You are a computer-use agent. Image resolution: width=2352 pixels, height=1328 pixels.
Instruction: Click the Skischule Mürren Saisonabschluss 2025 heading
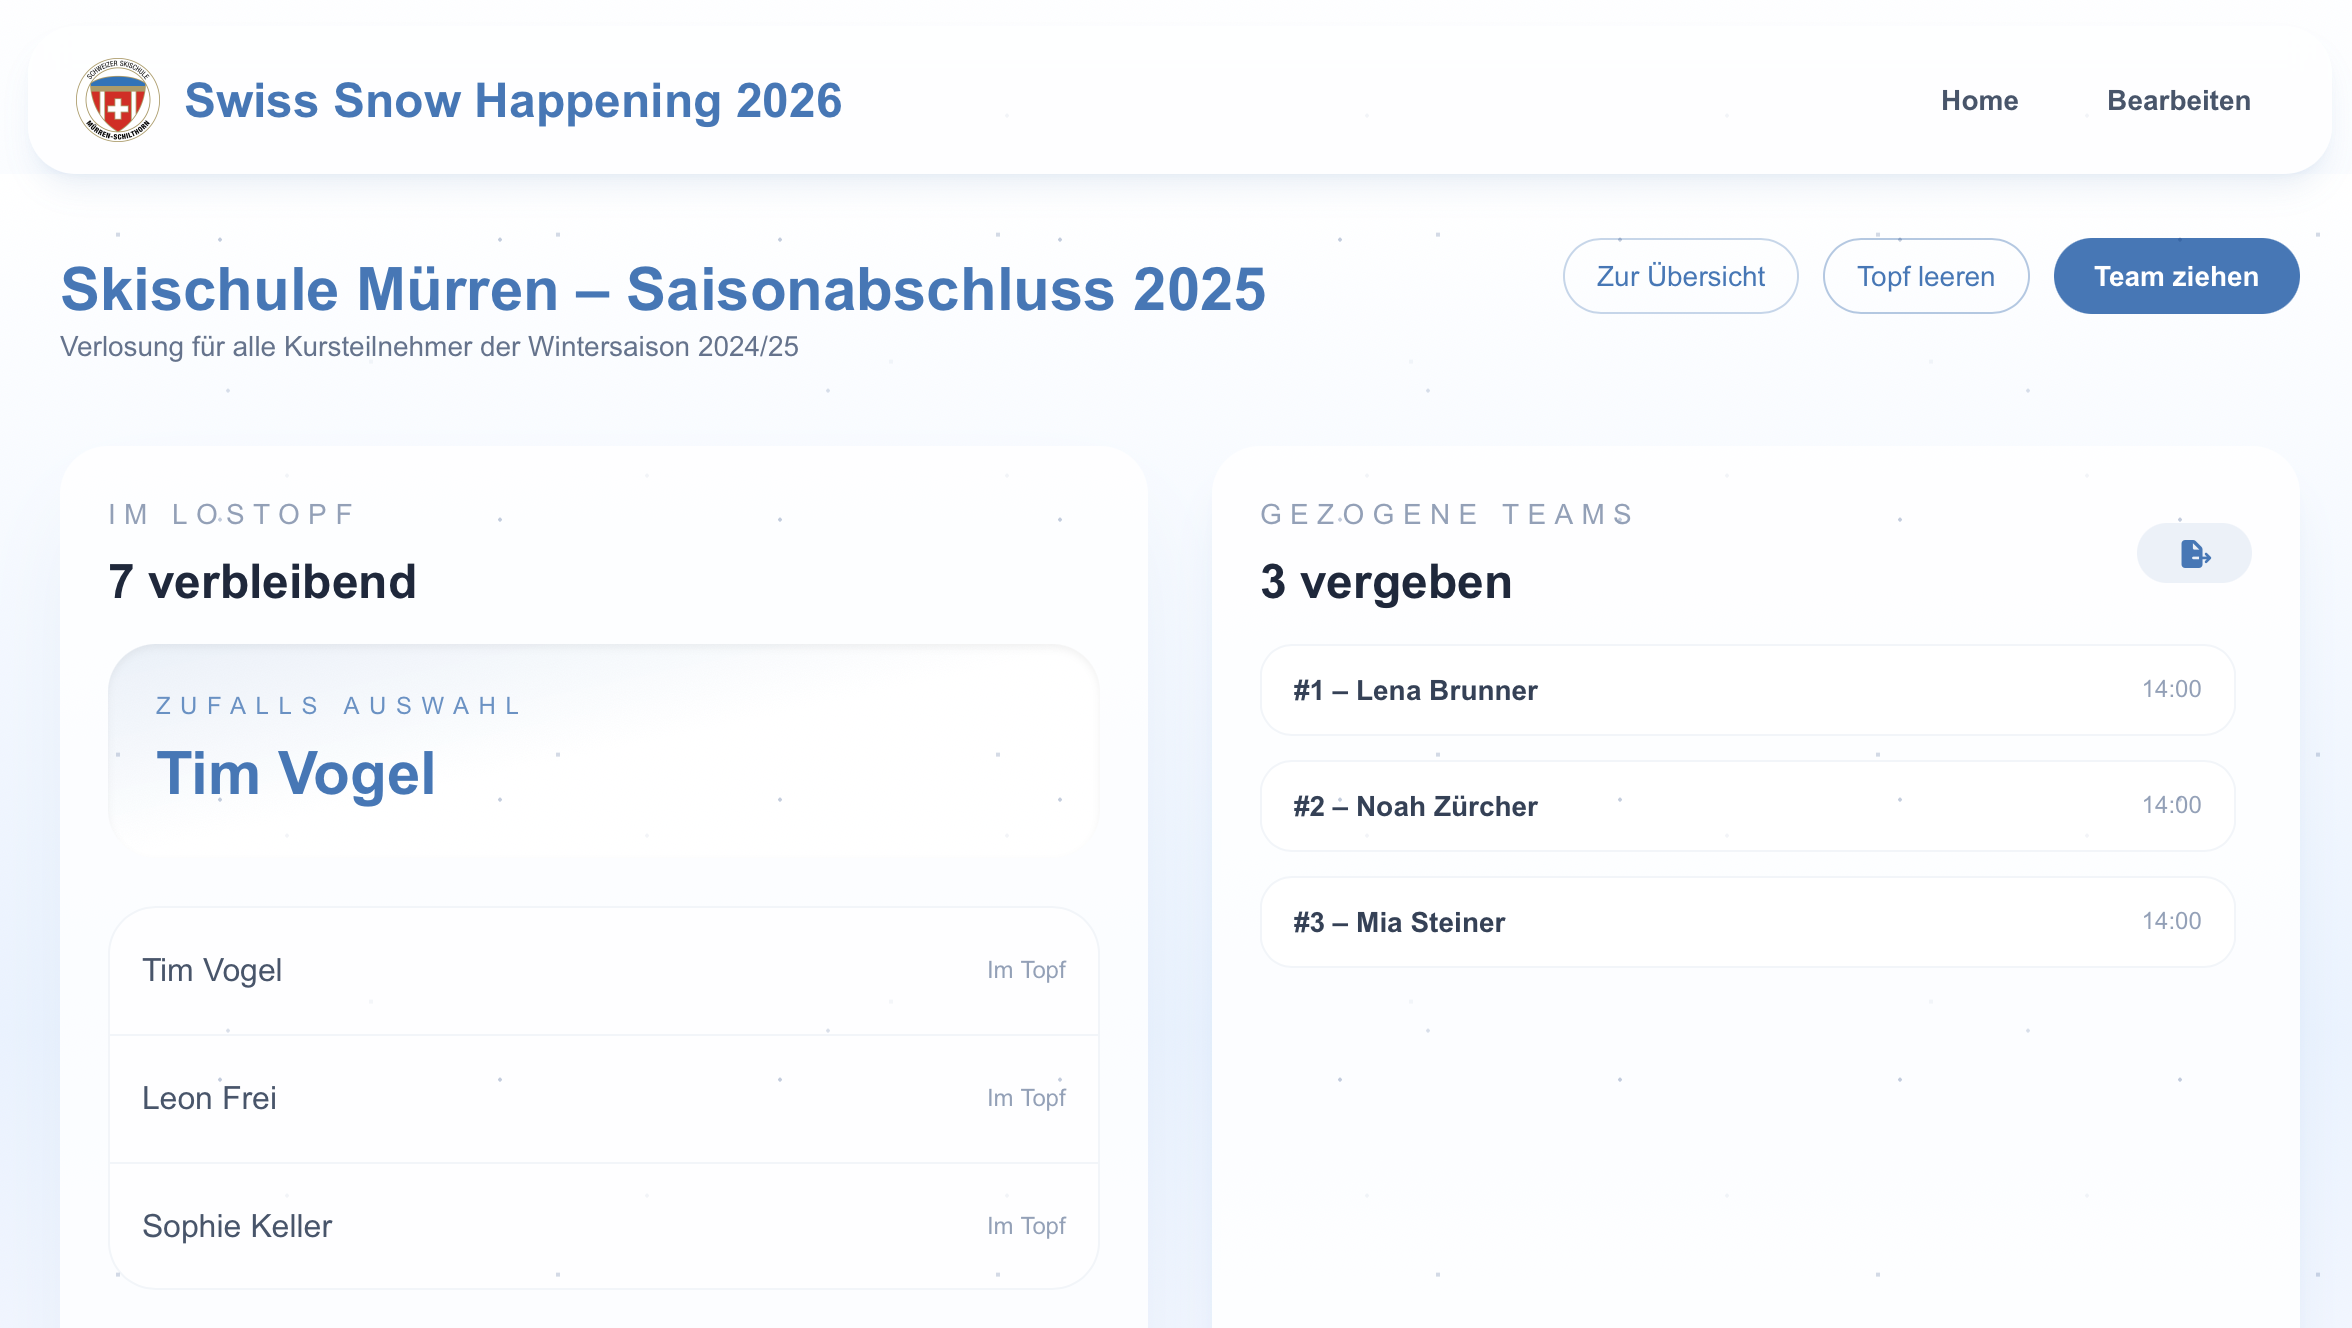click(663, 290)
